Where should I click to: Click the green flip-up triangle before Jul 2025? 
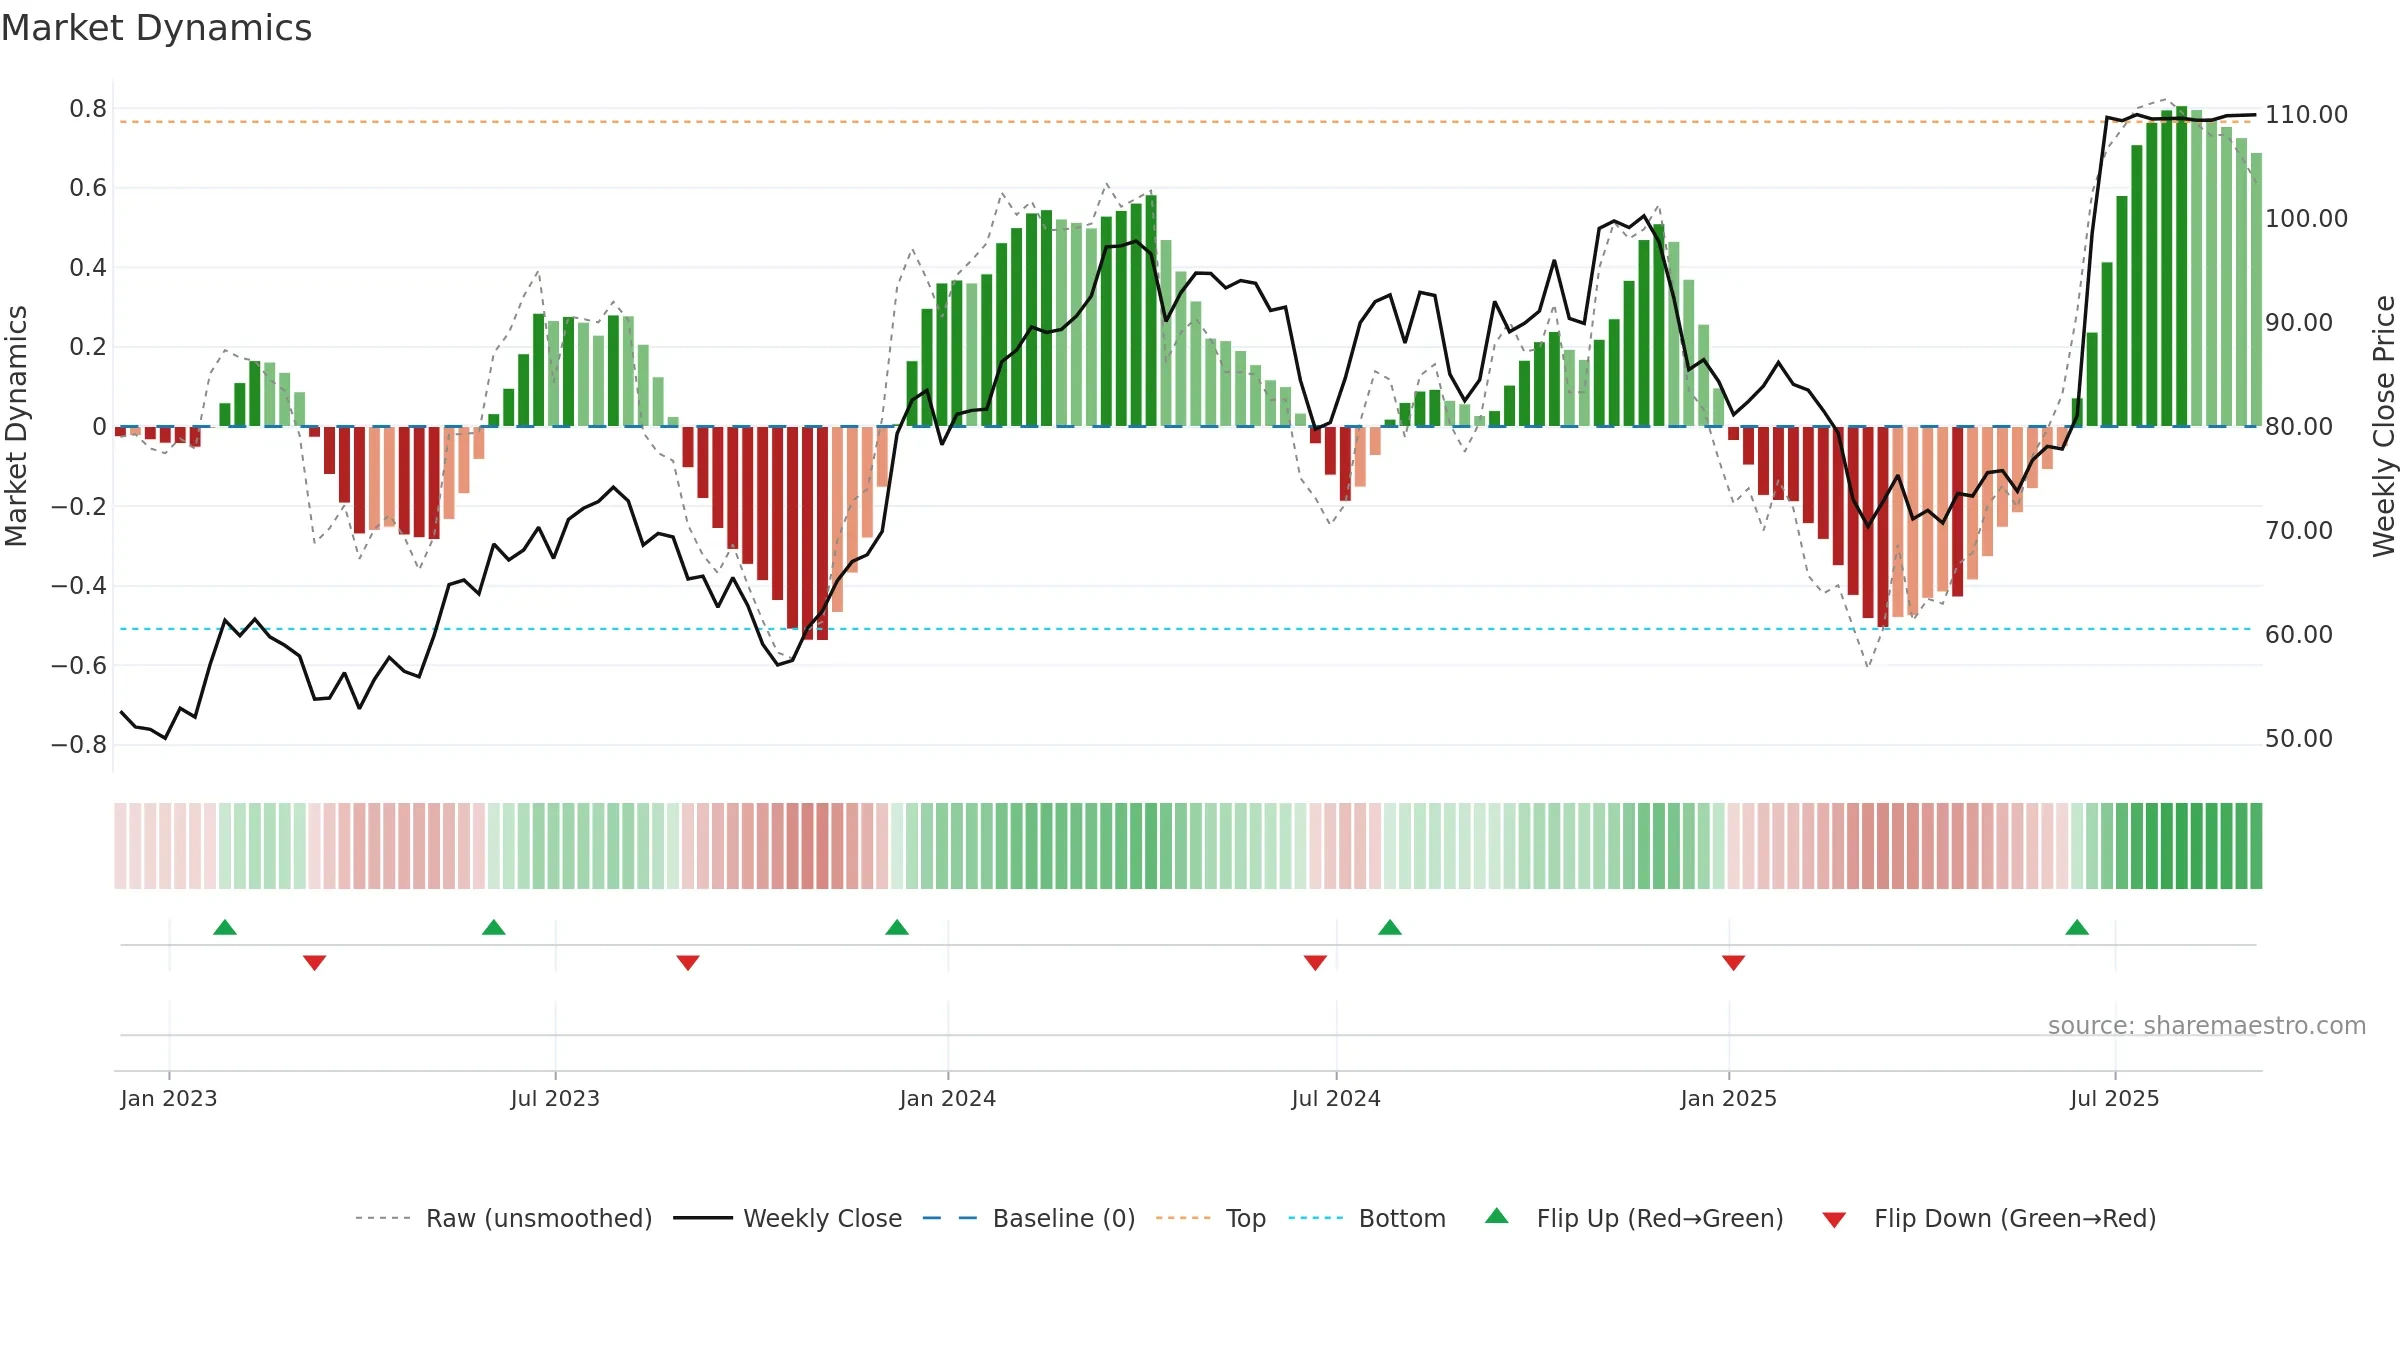(x=2077, y=927)
